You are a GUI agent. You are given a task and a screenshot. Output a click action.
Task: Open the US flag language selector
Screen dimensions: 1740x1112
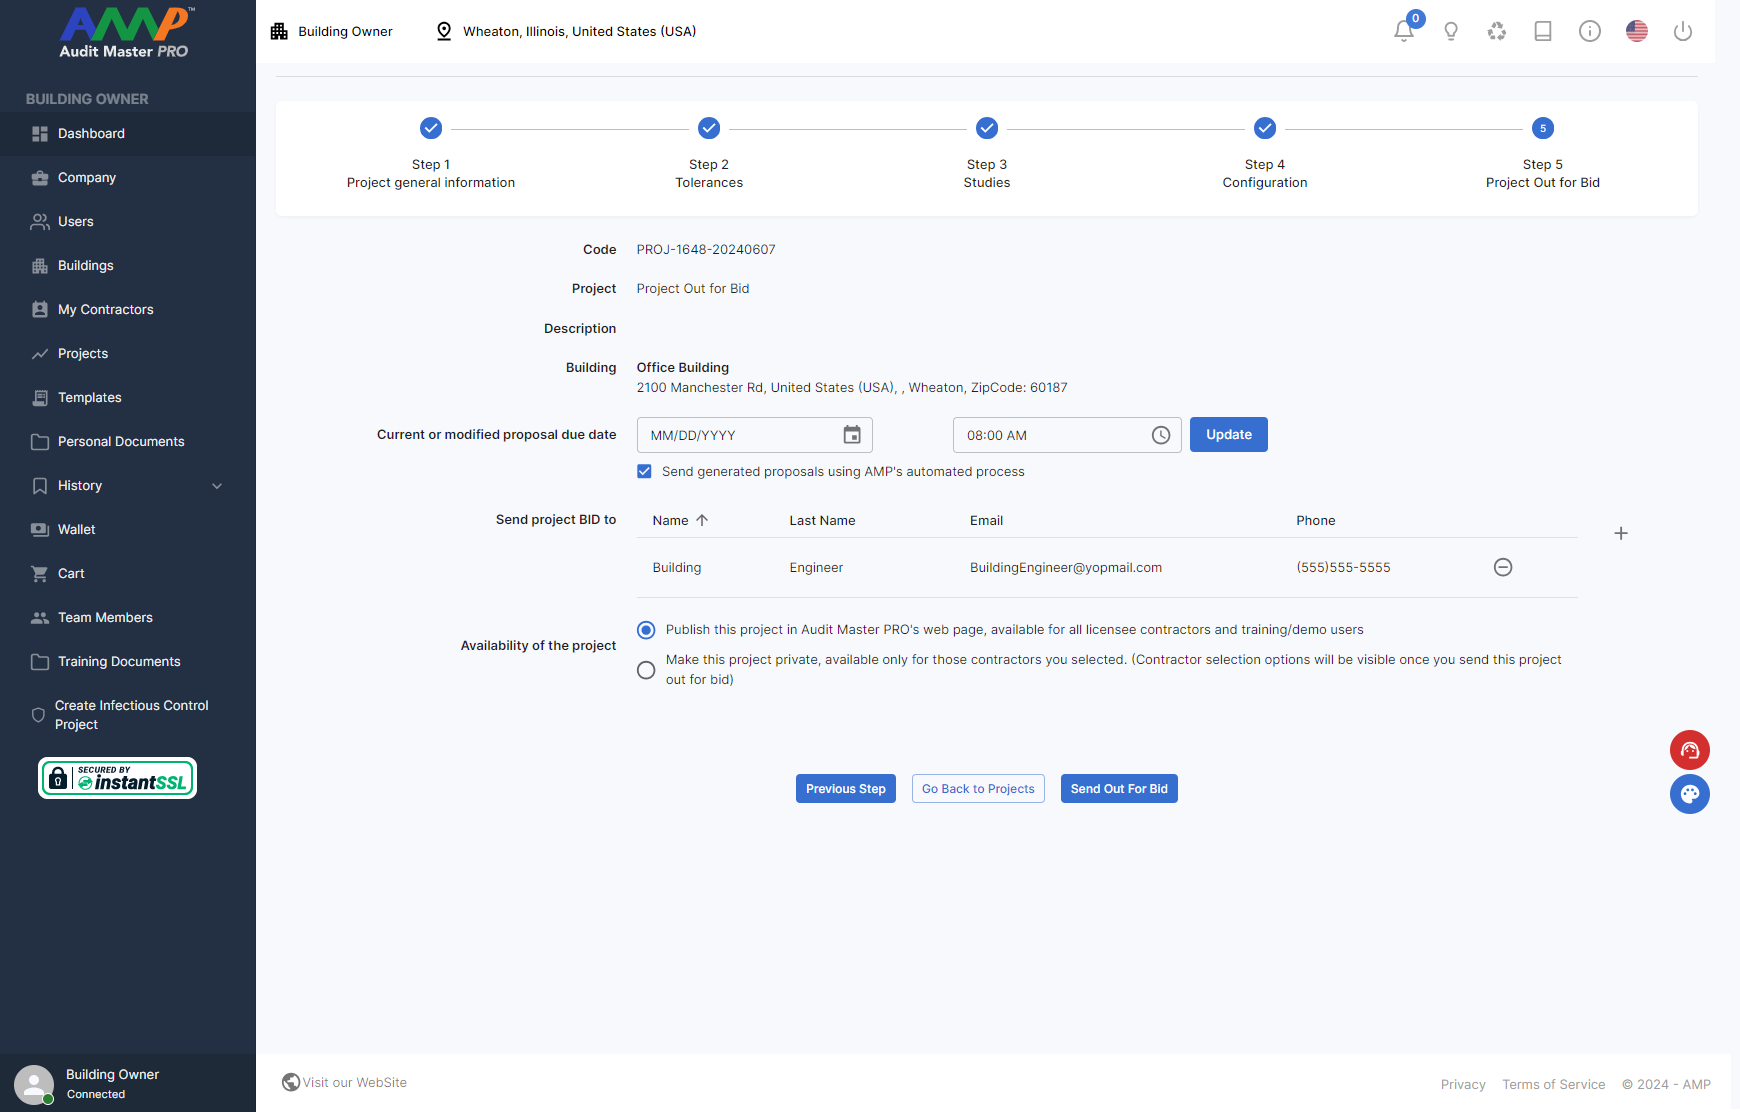click(1636, 31)
